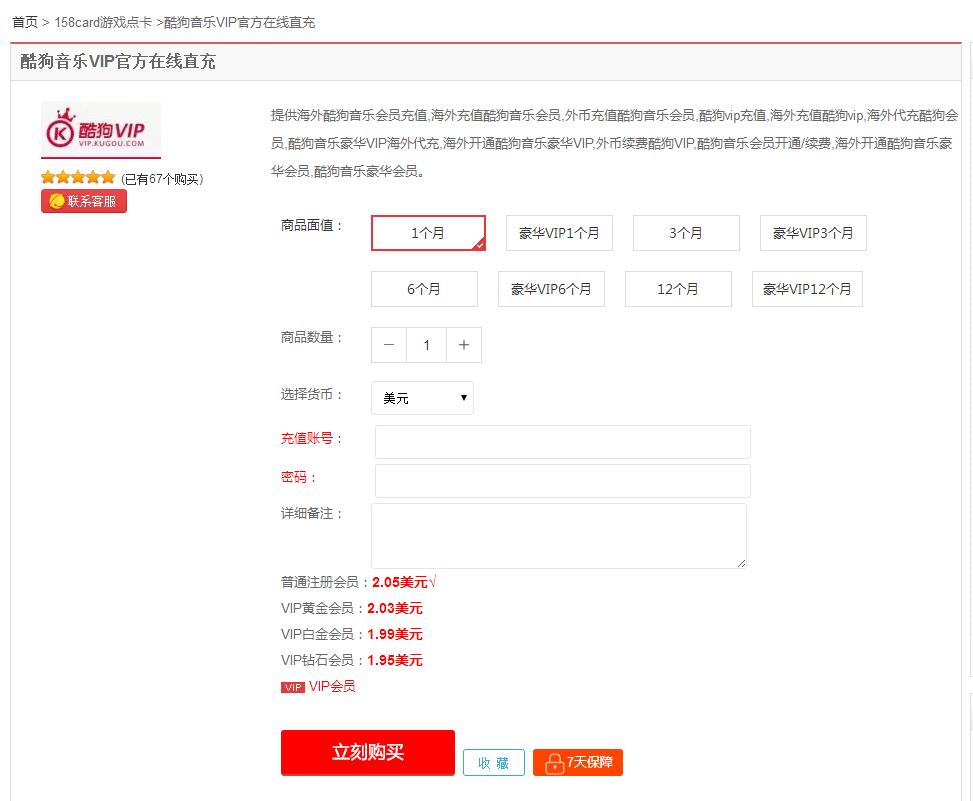This screenshot has width=973, height=801.
Task: Click the 已有67个购买 purchase count text
Action: 162,179
